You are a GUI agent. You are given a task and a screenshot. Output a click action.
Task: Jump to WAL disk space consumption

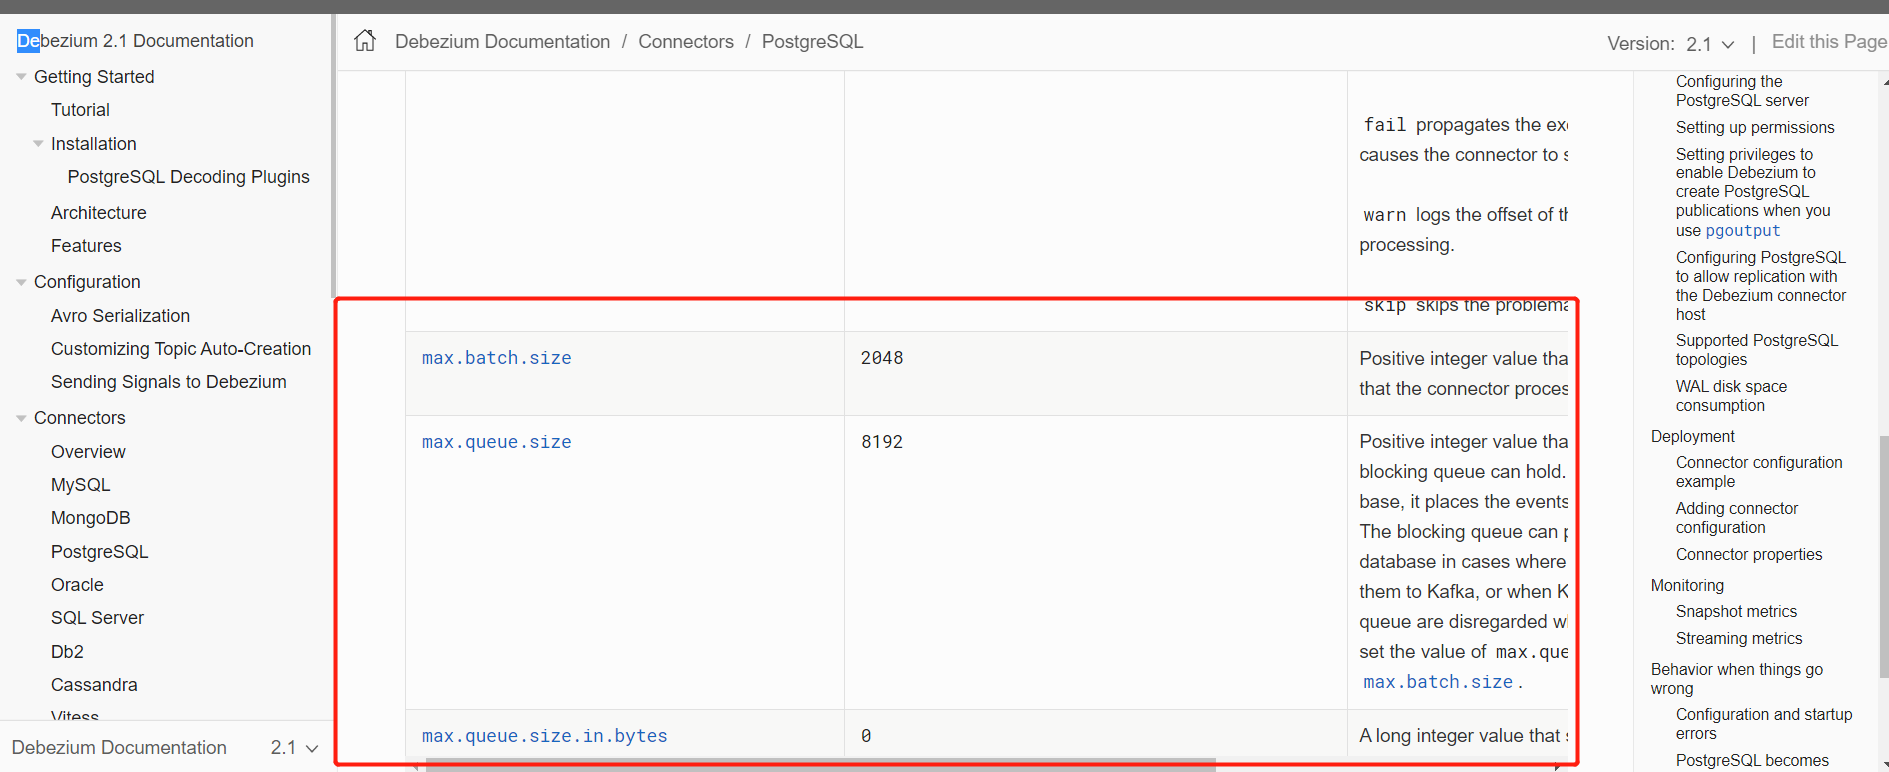(x=1731, y=396)
